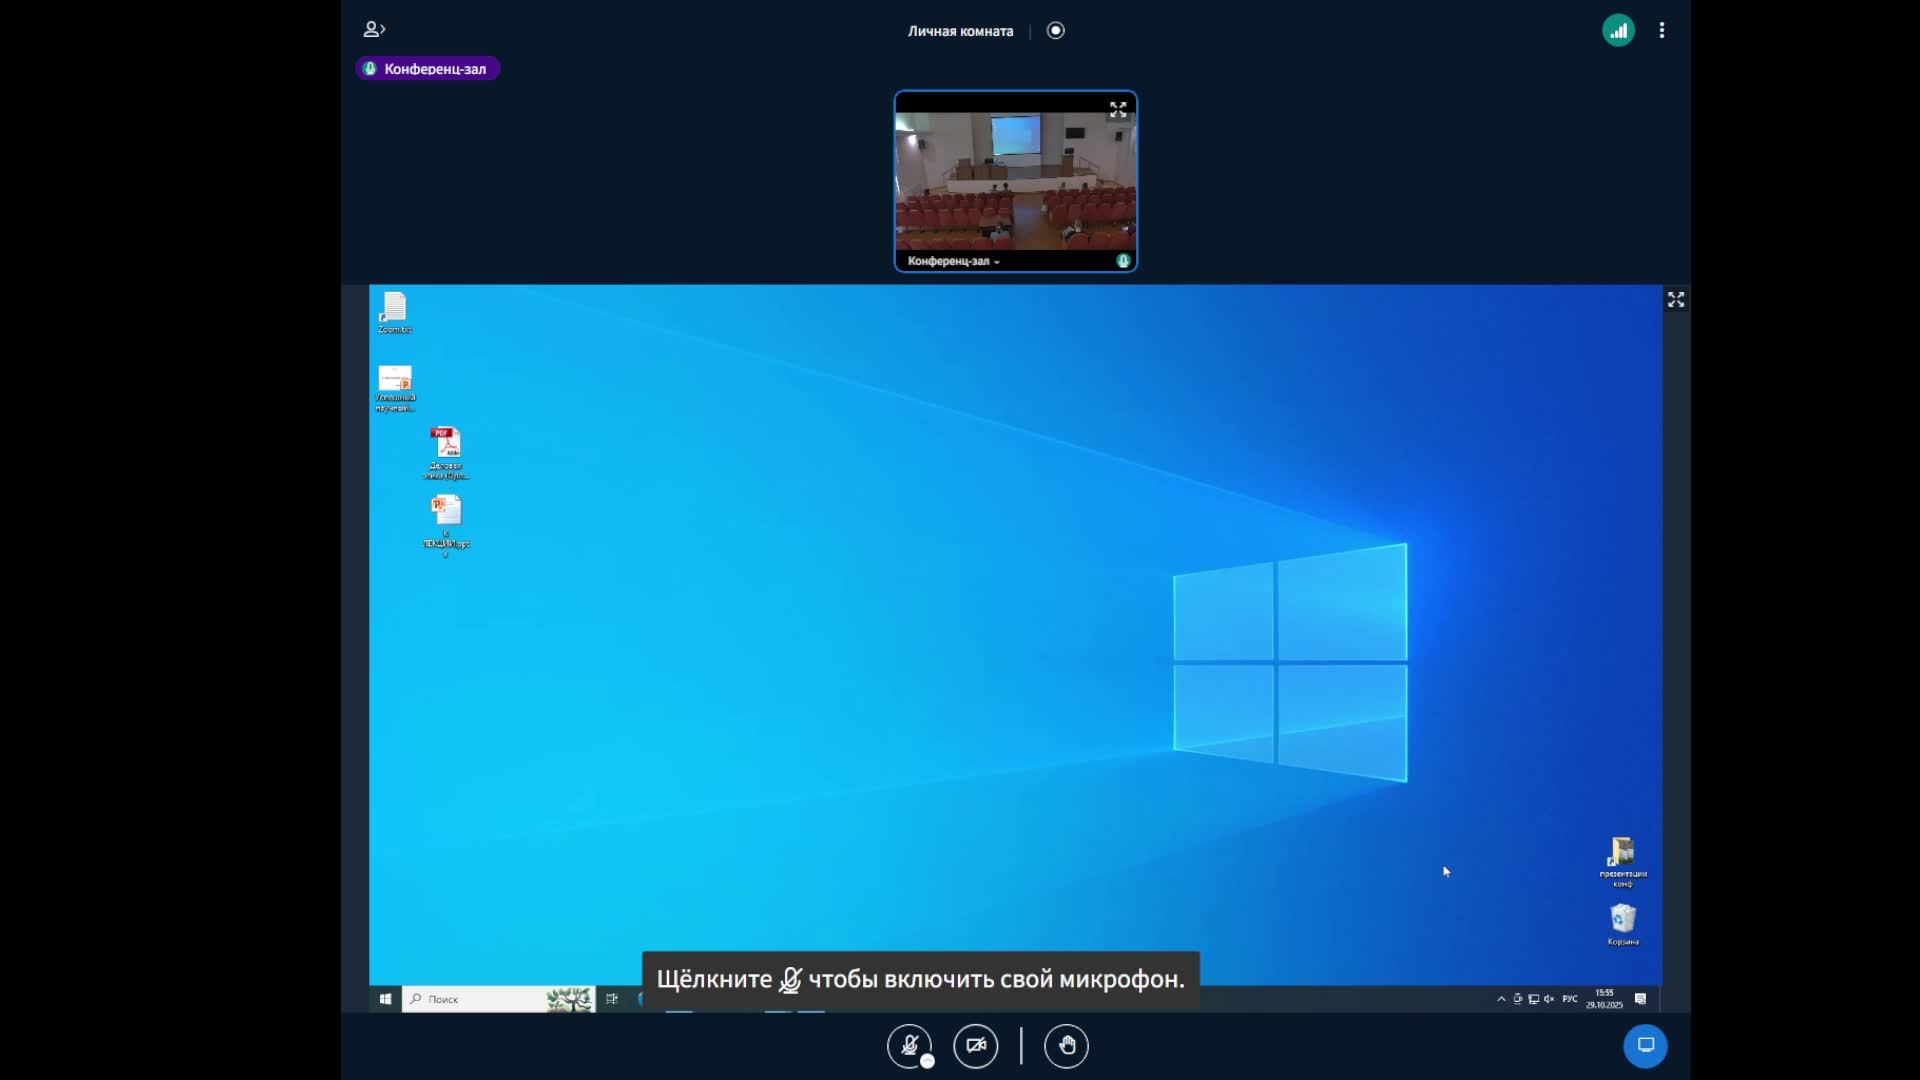Select the conference hall video thumbnail
Viewport: 1920px width, 1080px height.
tap(1015, 180)
